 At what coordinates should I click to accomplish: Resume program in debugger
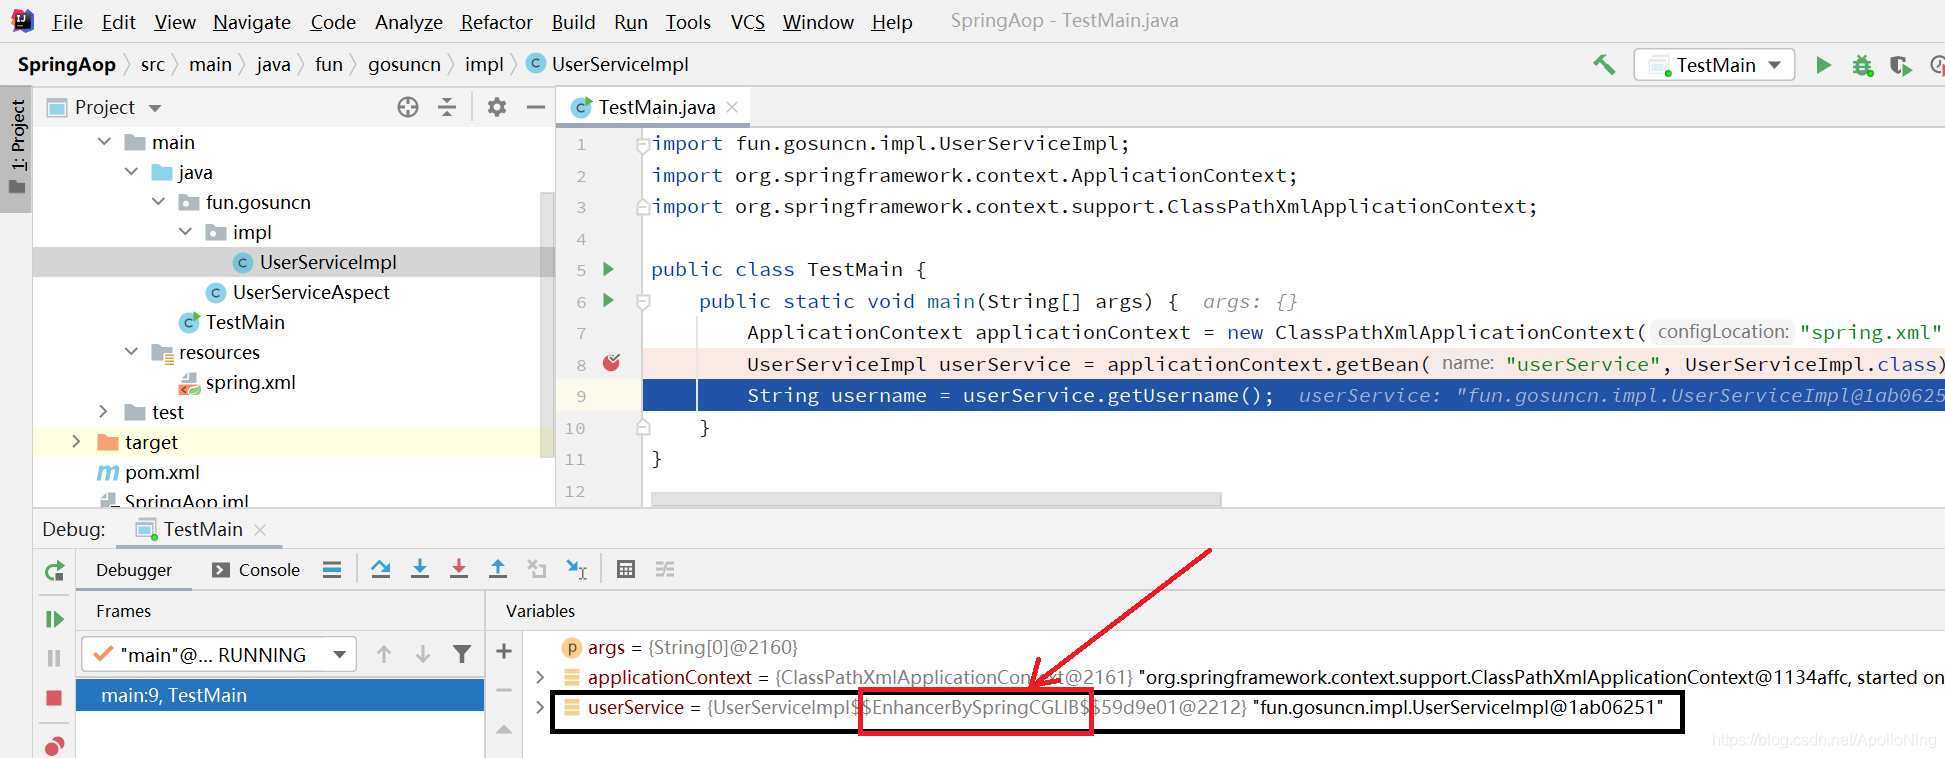[55, 619]
